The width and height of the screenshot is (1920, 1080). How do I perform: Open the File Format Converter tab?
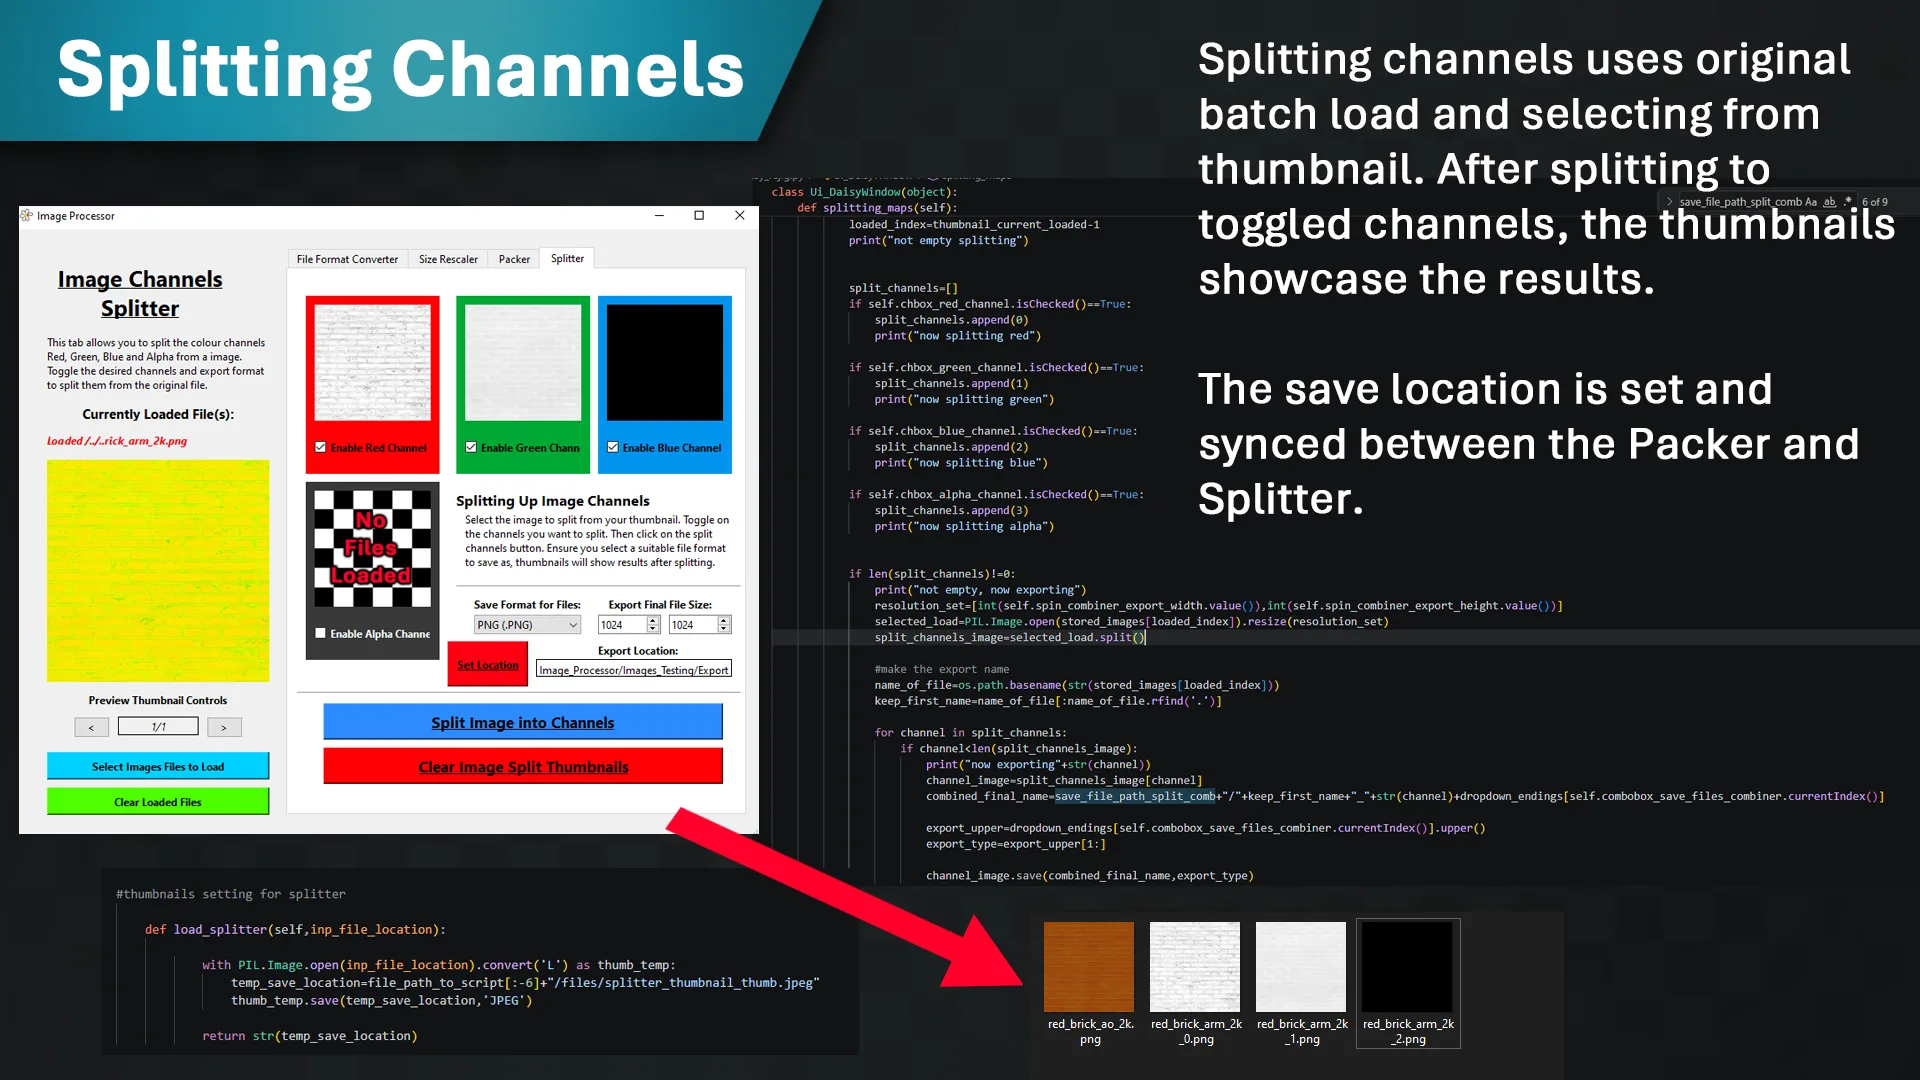pyautogui.click(x=347, y=259)
